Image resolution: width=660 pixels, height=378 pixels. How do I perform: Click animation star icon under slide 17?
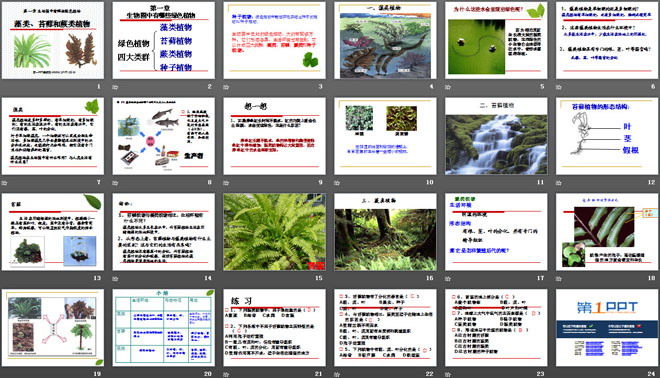coord(448,279)
